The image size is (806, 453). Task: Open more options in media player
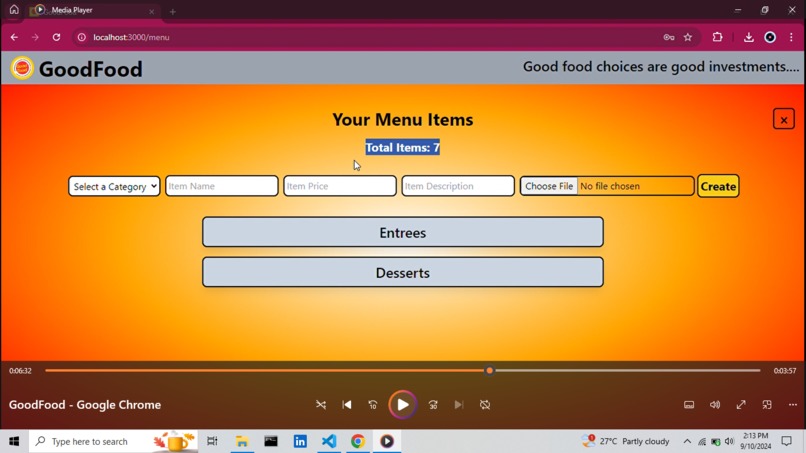793,405
